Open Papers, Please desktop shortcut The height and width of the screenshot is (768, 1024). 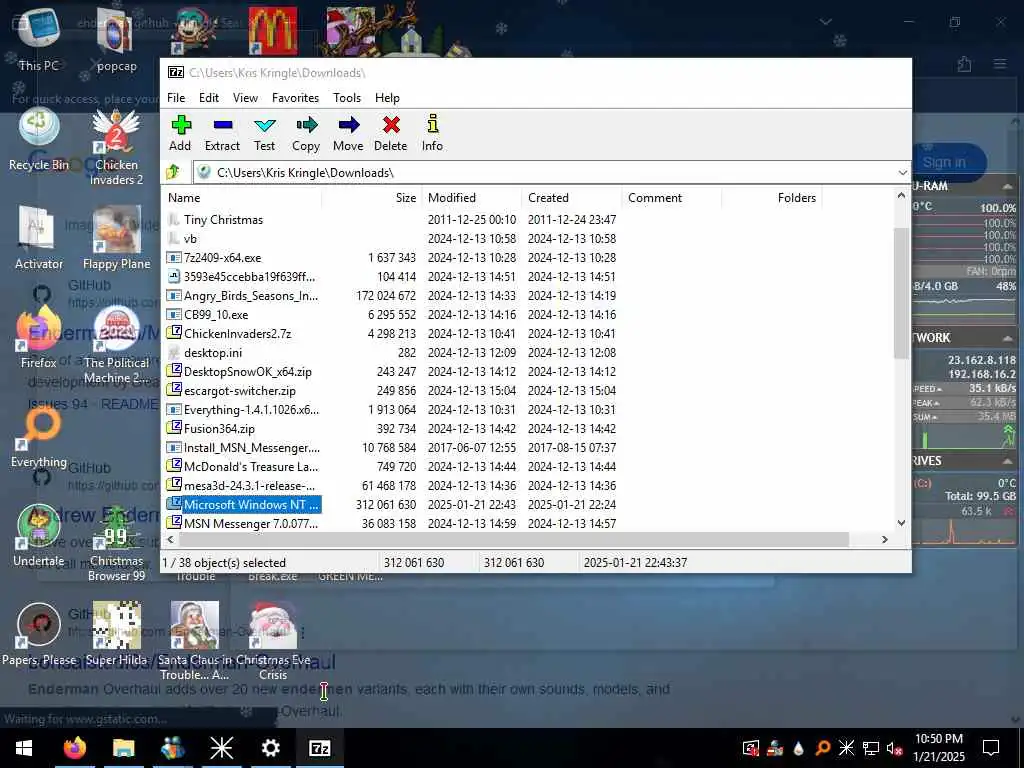click(39, 634)
